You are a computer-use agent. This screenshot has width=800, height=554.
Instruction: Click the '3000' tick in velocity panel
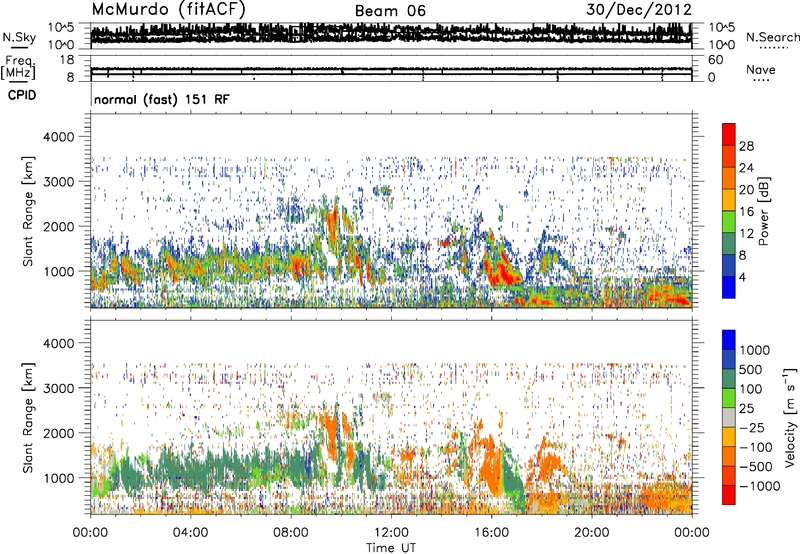[x=59, y=388]
